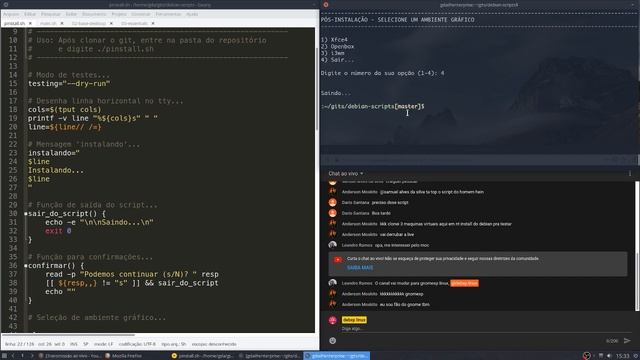
Task: Click the volume icon in system tray
Action: (x=609, y=356)
